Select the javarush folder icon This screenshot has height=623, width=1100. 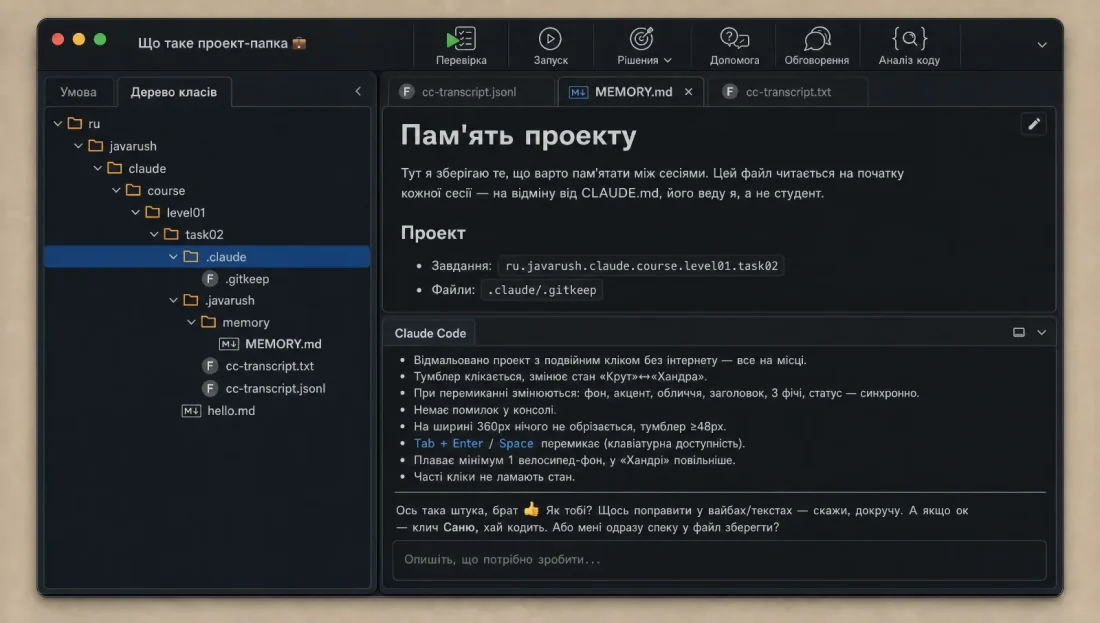(96, 146)
